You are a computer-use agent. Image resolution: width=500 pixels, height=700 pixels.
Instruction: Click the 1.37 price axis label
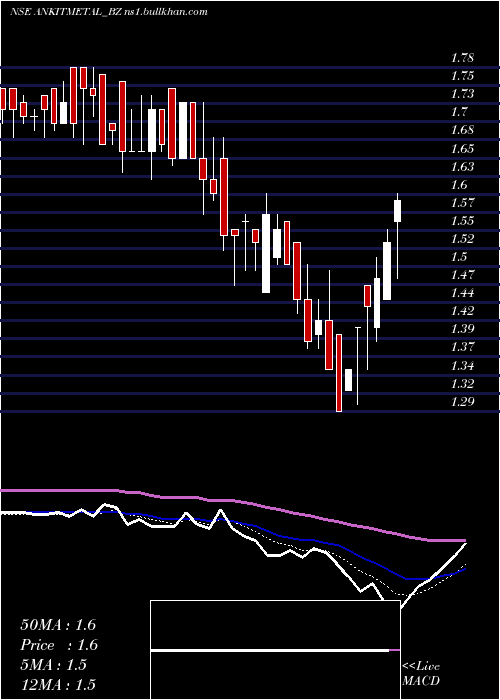[462, 347]
